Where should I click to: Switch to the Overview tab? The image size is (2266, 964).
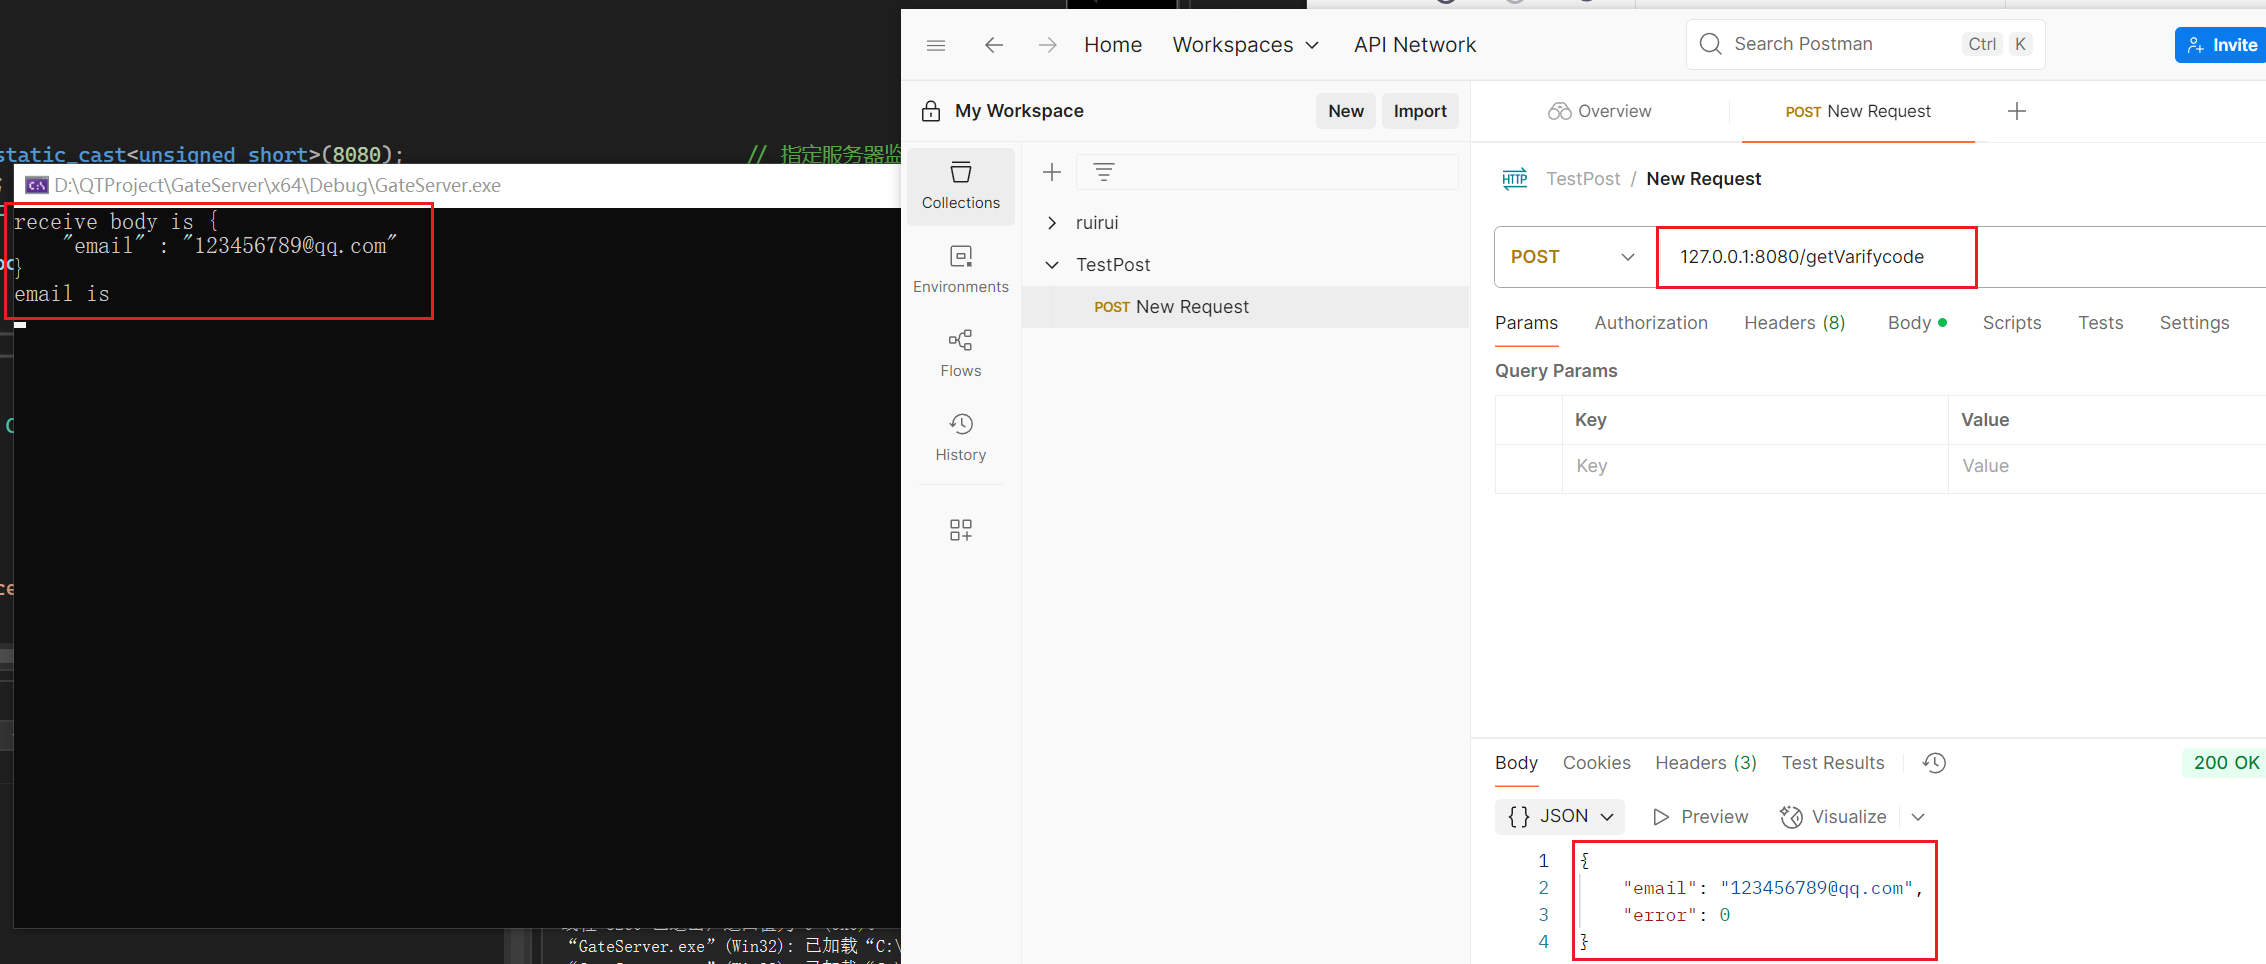[x=1600, y=111]
